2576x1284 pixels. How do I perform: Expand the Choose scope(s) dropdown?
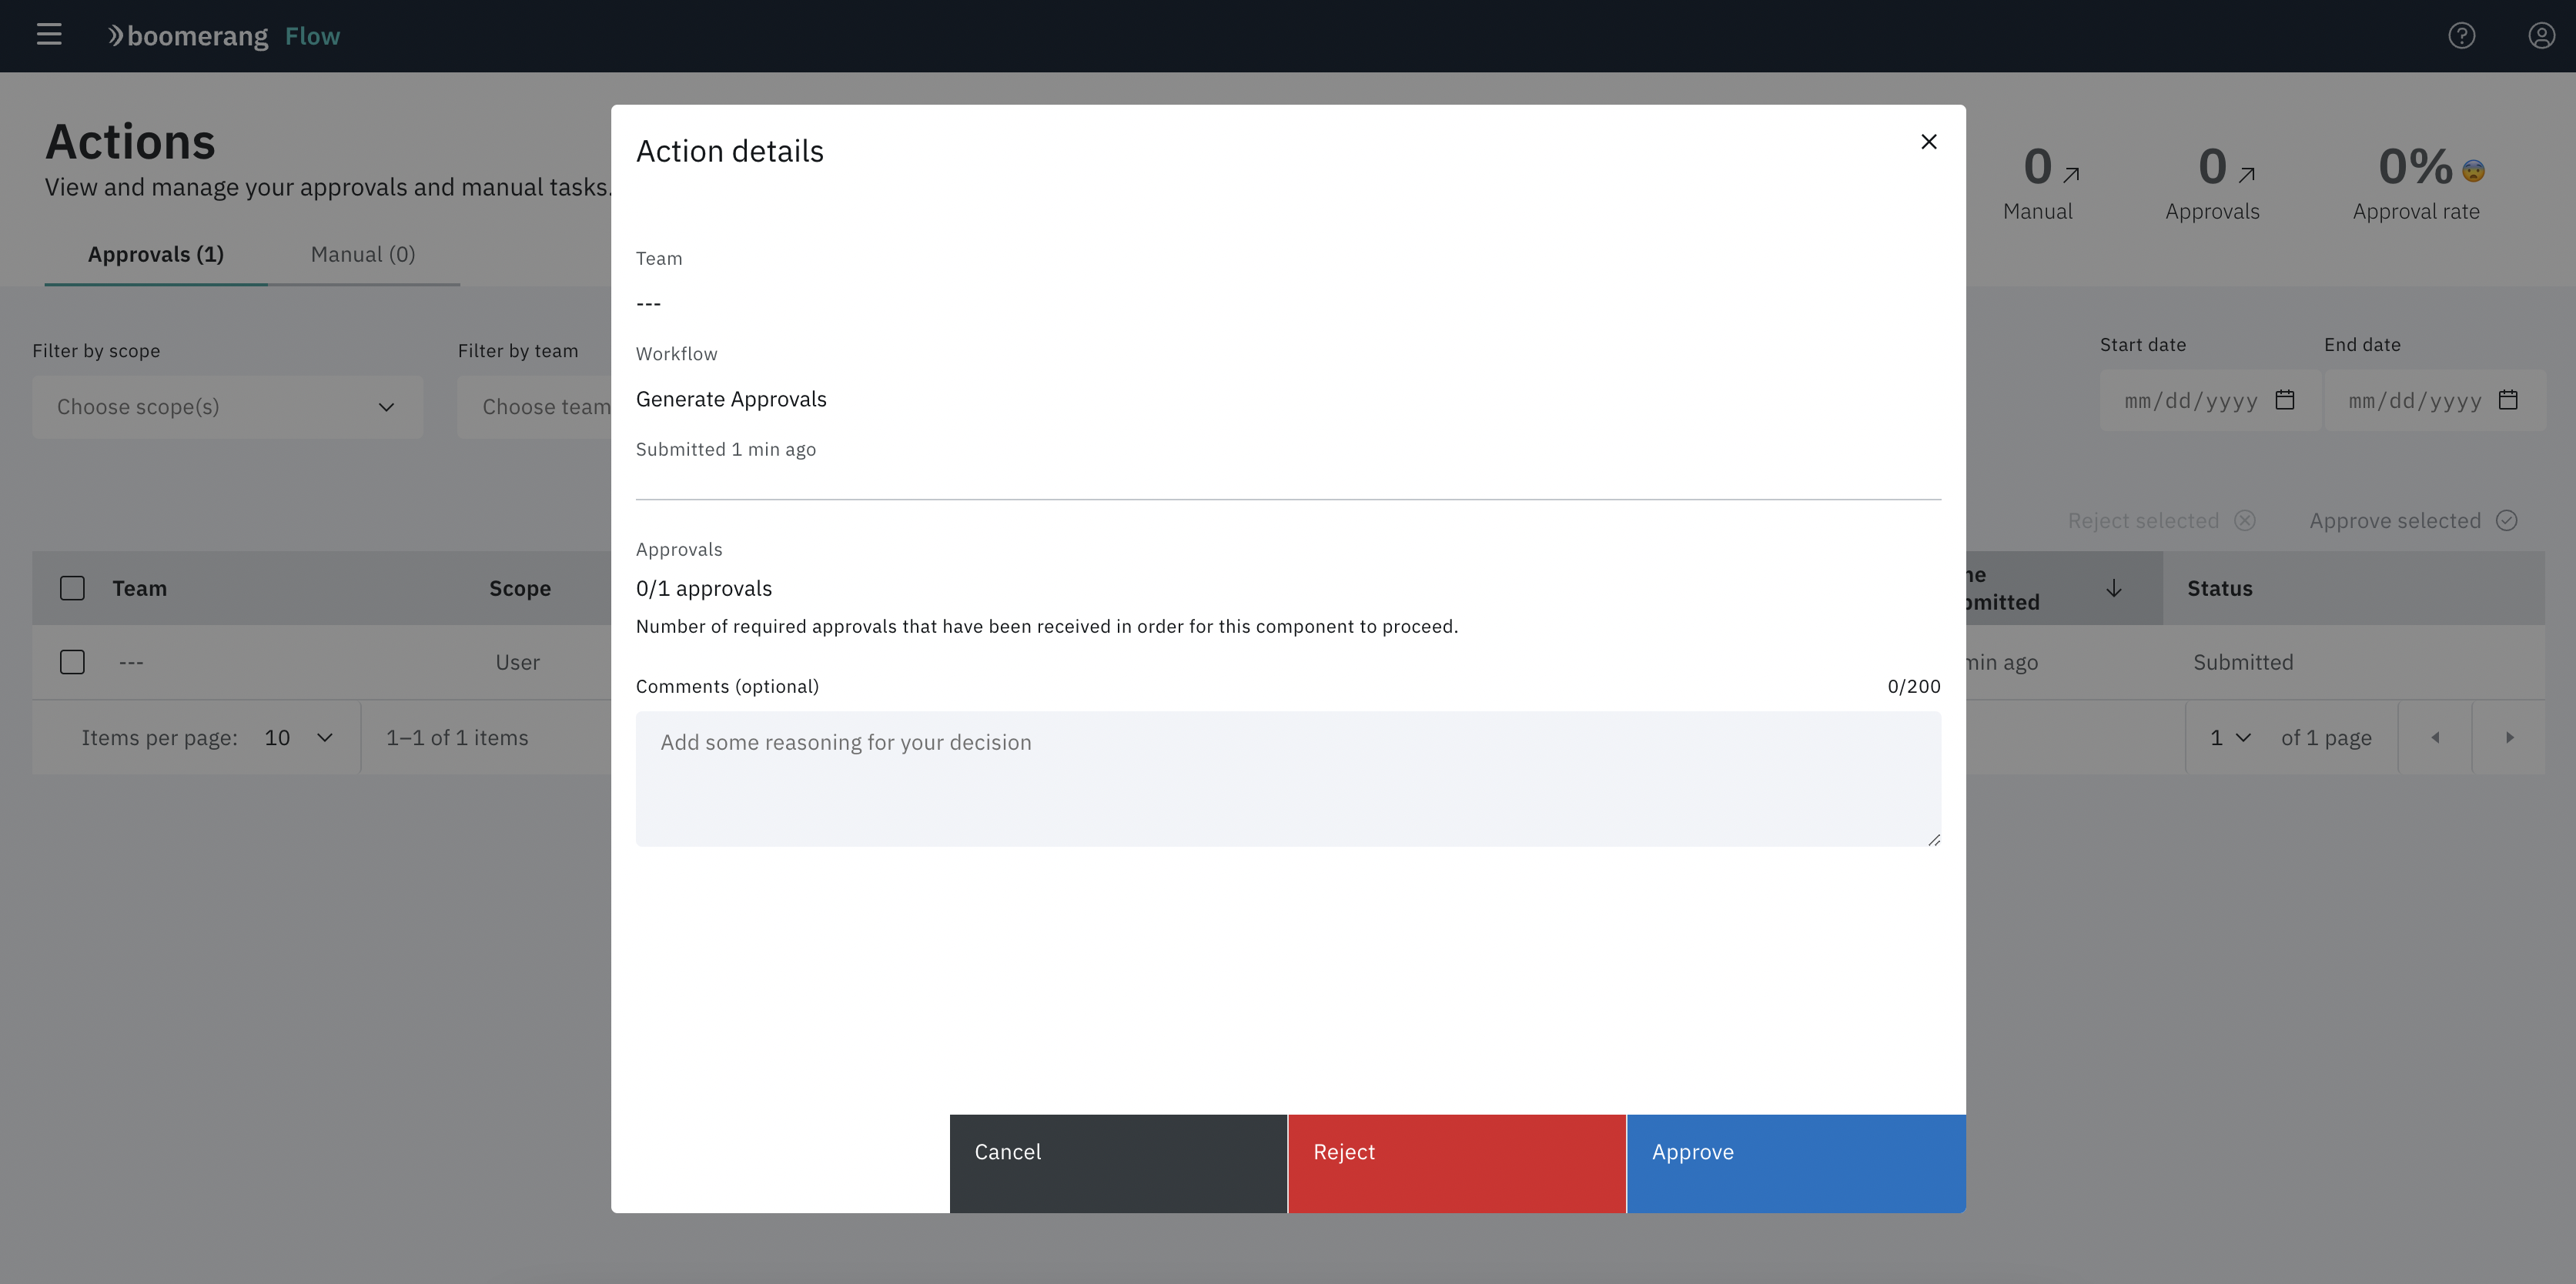pyautogui.click(x=227, y=407)
